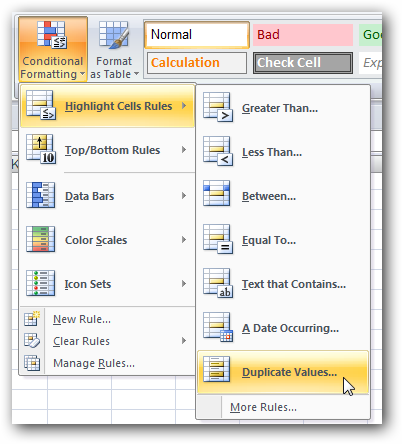402x444 pixels.
Task: Select the Text that Contains... rule
Action: click(x=283, y=284)
